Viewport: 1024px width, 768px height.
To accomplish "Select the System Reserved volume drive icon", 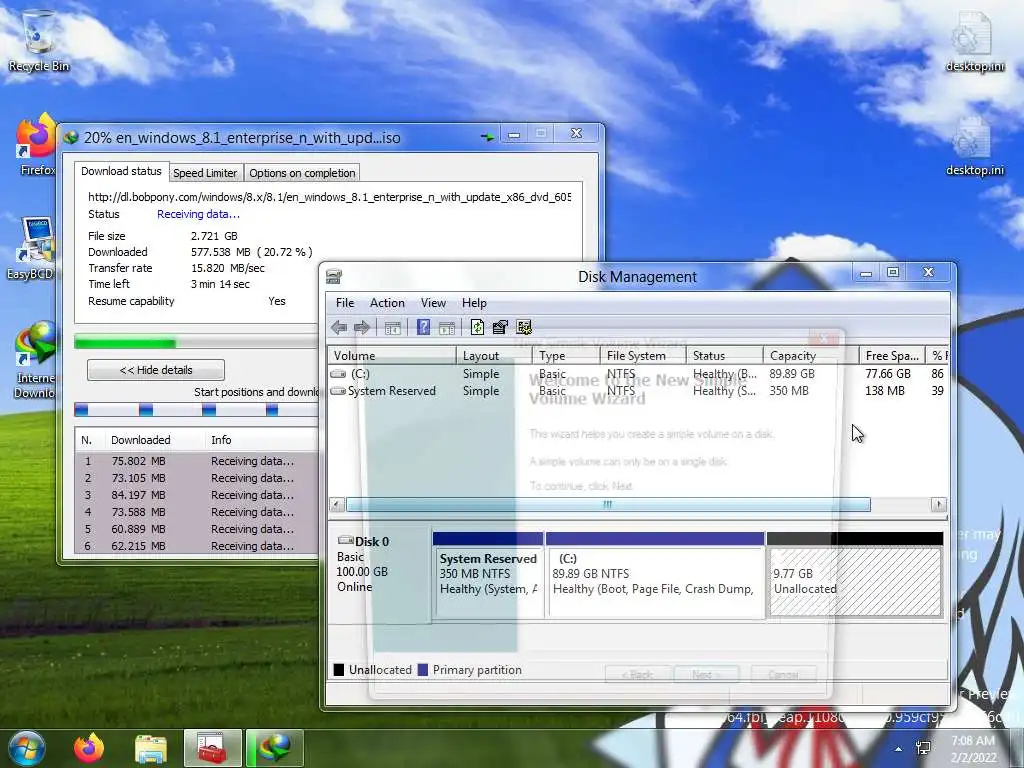I will [338, 391].
